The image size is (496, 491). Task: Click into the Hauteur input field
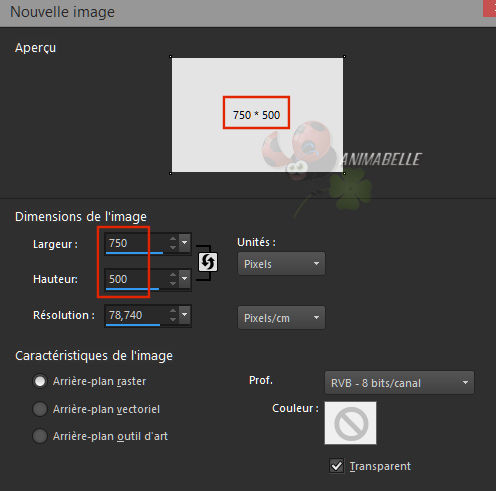click(137, 279)
